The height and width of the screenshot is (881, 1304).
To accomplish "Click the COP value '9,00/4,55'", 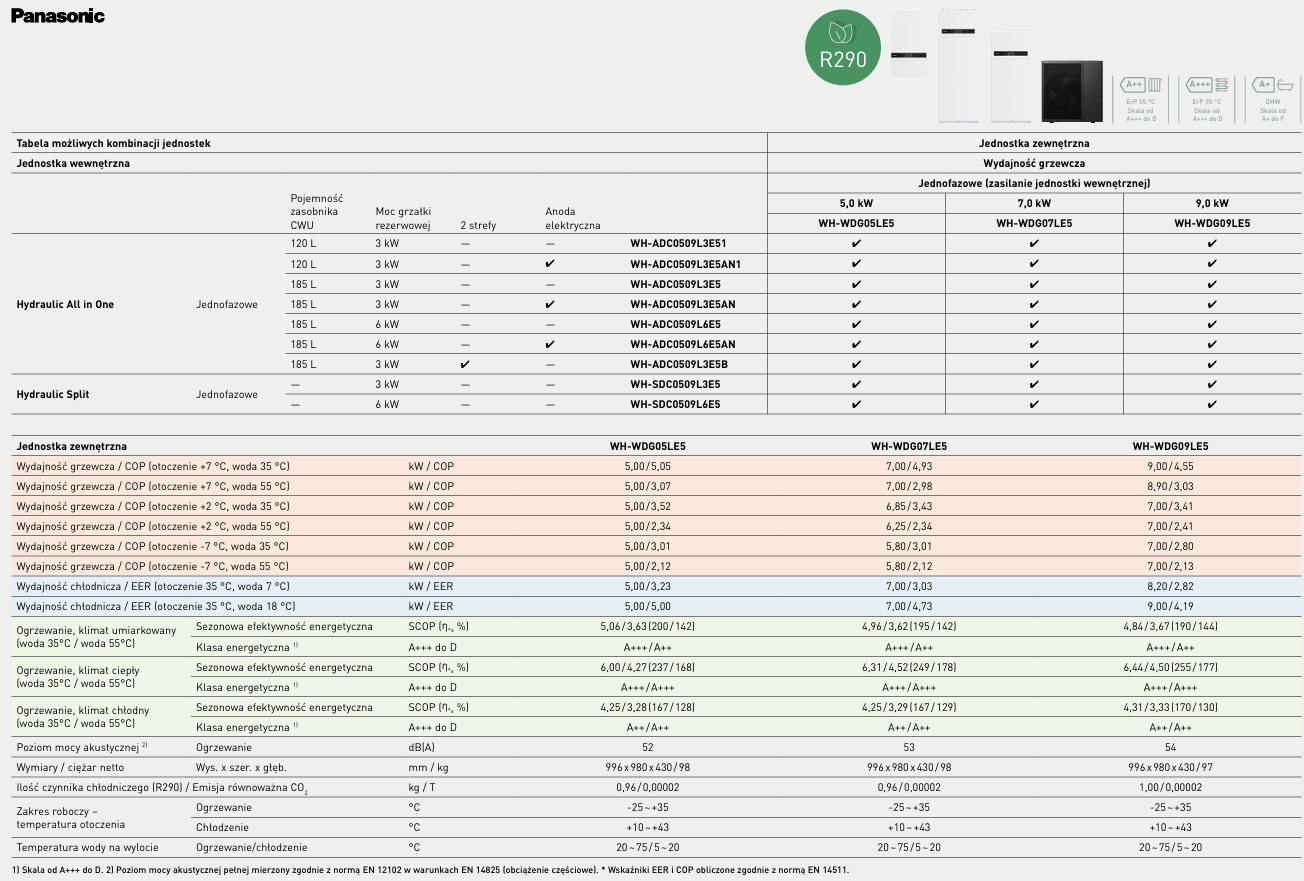I will coord(1170,466).
